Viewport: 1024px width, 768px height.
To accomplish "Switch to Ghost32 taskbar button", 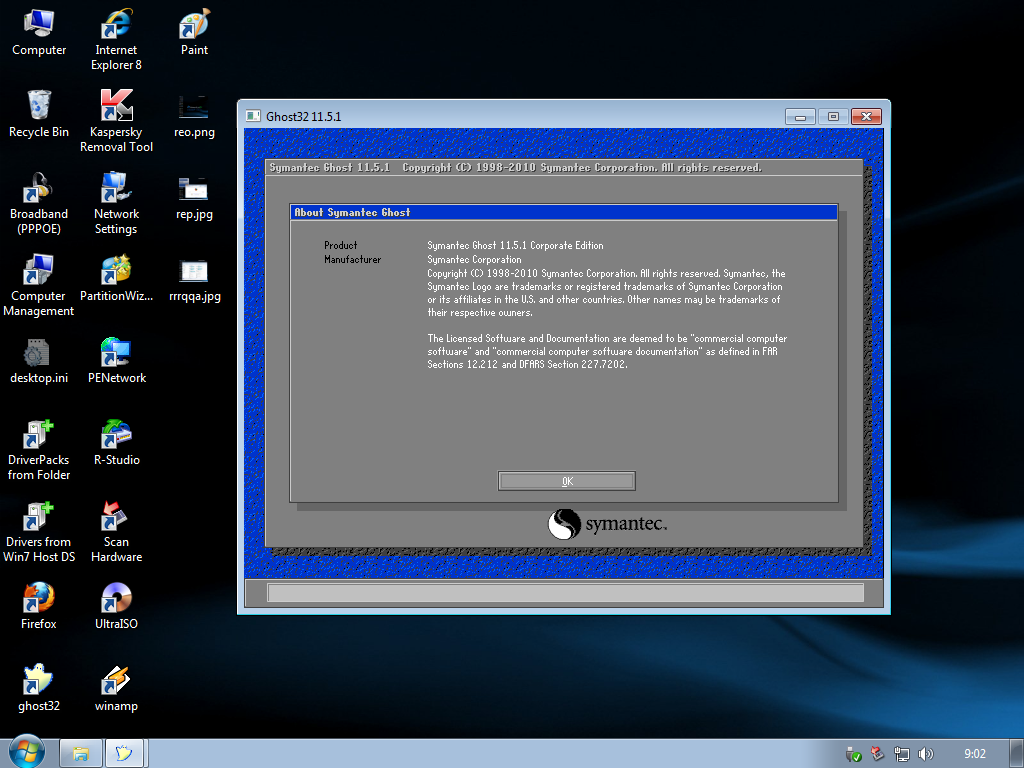I will [124, 754].
